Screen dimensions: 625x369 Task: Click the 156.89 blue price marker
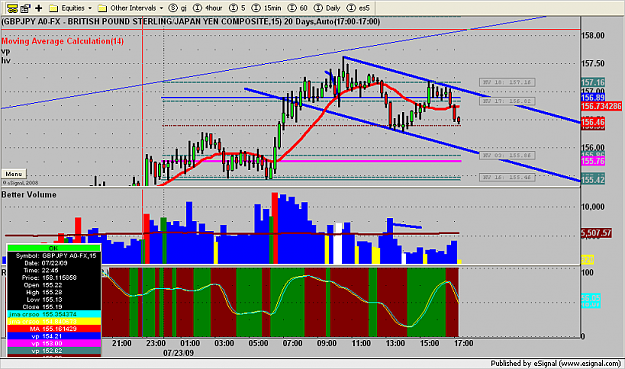[x=593, y=98]
